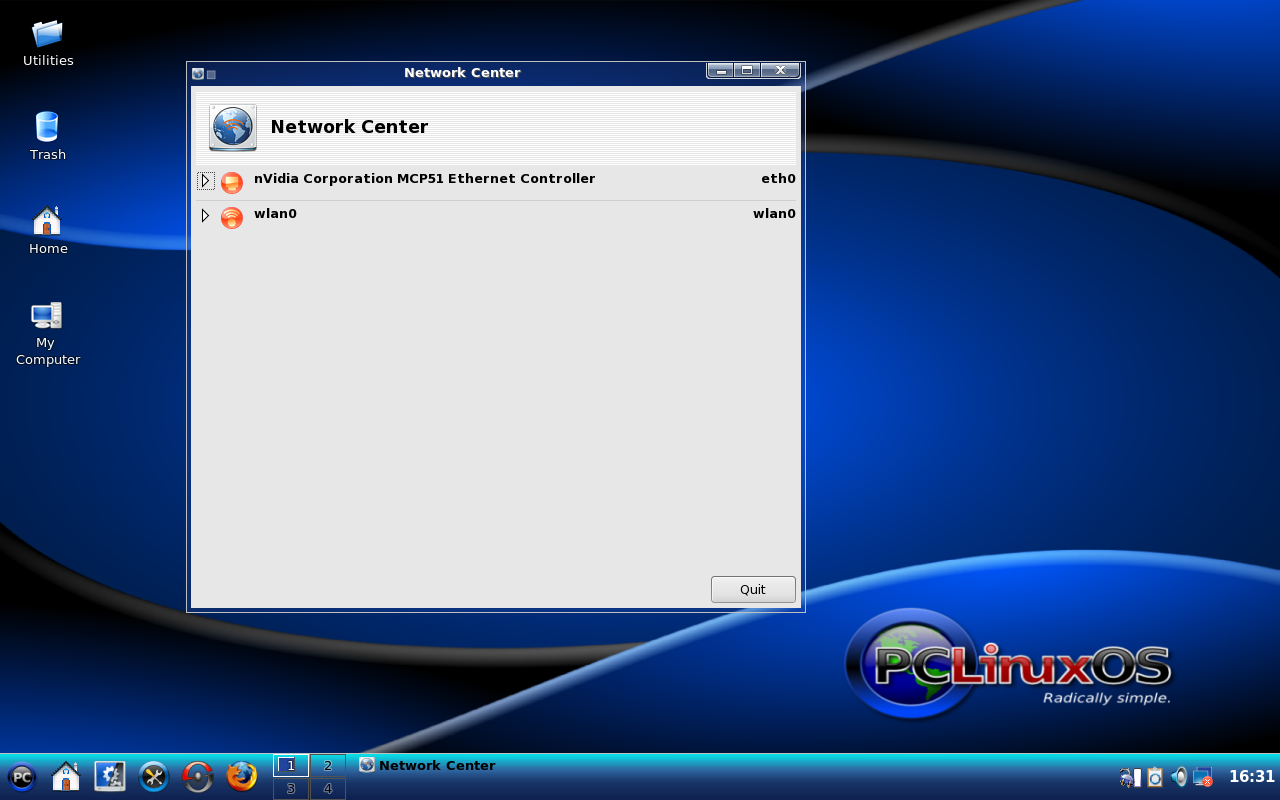Open the Home folder desktop icon

[x=48, y=231]
